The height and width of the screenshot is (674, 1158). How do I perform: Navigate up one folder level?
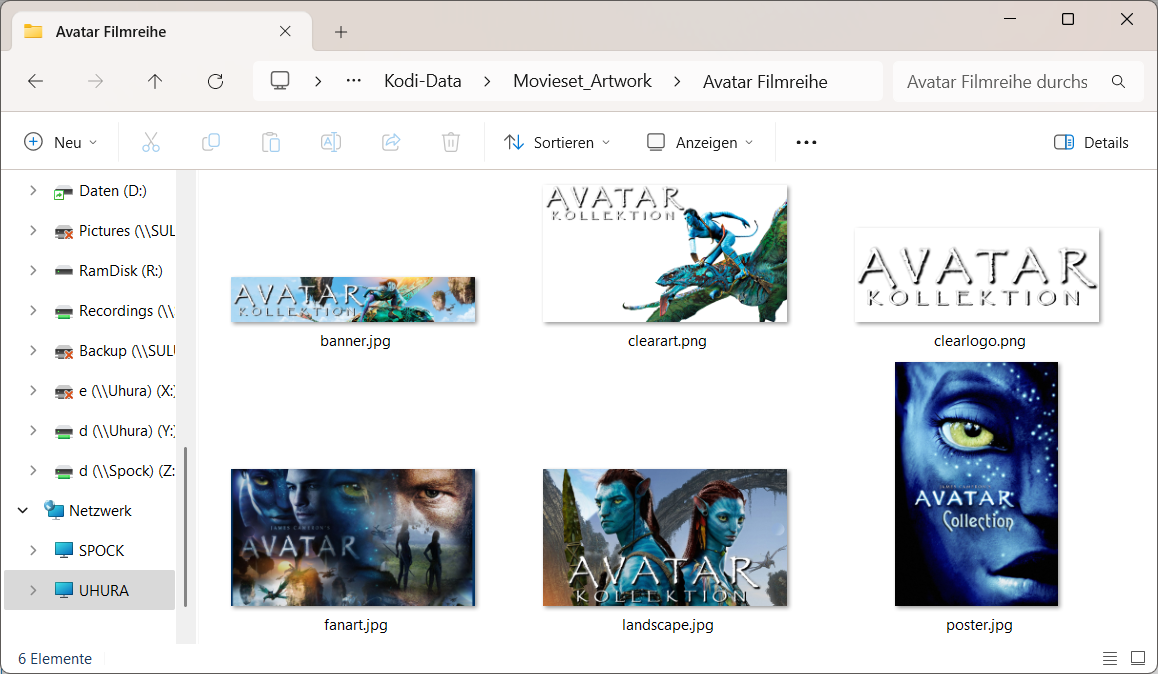[x=154, y=81]
